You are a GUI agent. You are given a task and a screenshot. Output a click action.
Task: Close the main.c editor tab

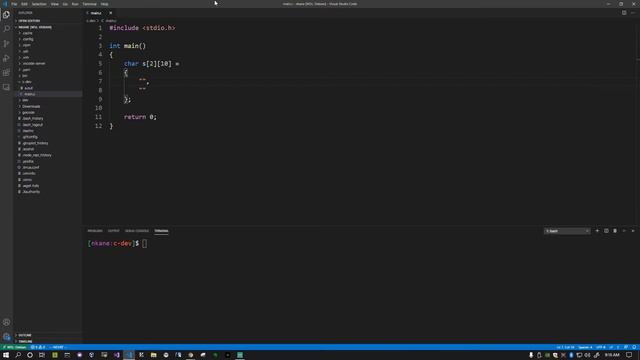click(110, 13)
